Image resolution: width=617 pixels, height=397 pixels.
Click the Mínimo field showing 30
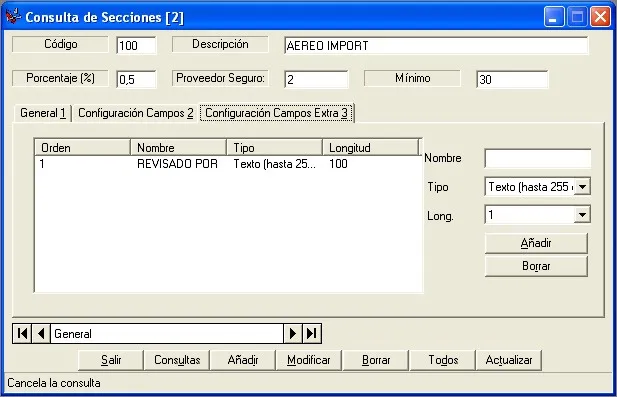(512, 80)
